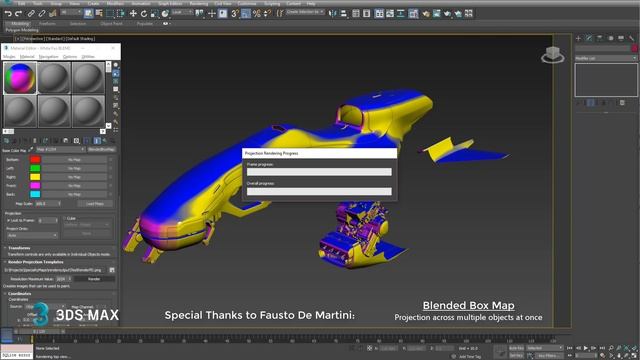Open the Rendering menu
Viewport: 640px width, 360px height.
pos(199,3)
